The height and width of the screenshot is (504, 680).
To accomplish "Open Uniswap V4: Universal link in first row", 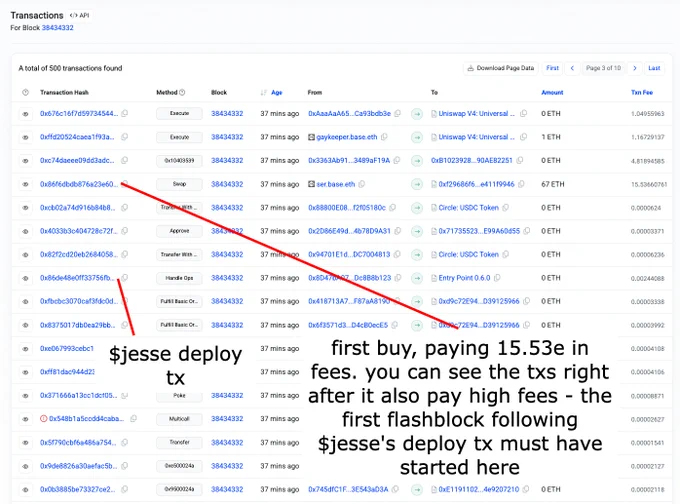I will 476,113.
